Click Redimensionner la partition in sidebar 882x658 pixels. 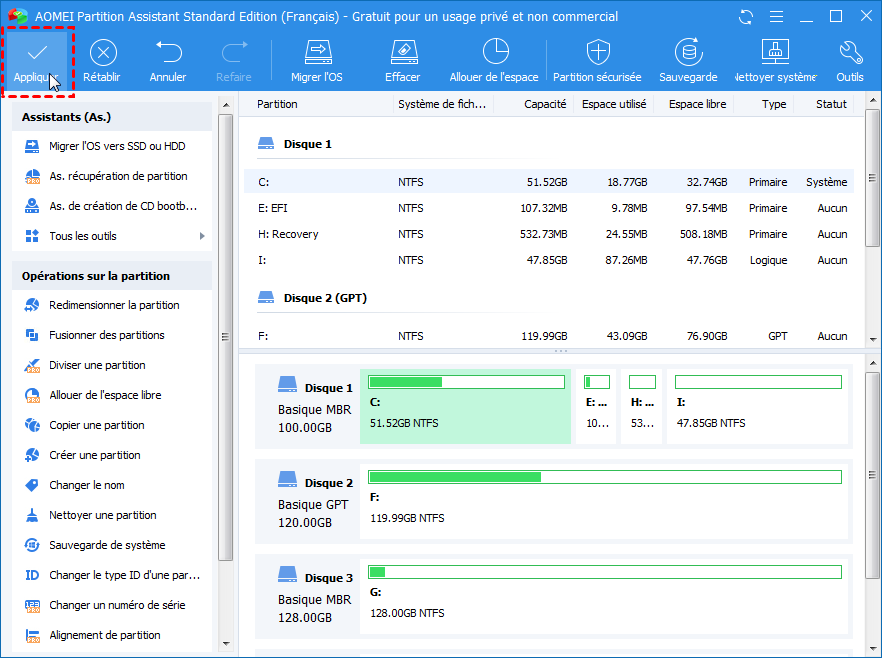click(x=114, y=305)
